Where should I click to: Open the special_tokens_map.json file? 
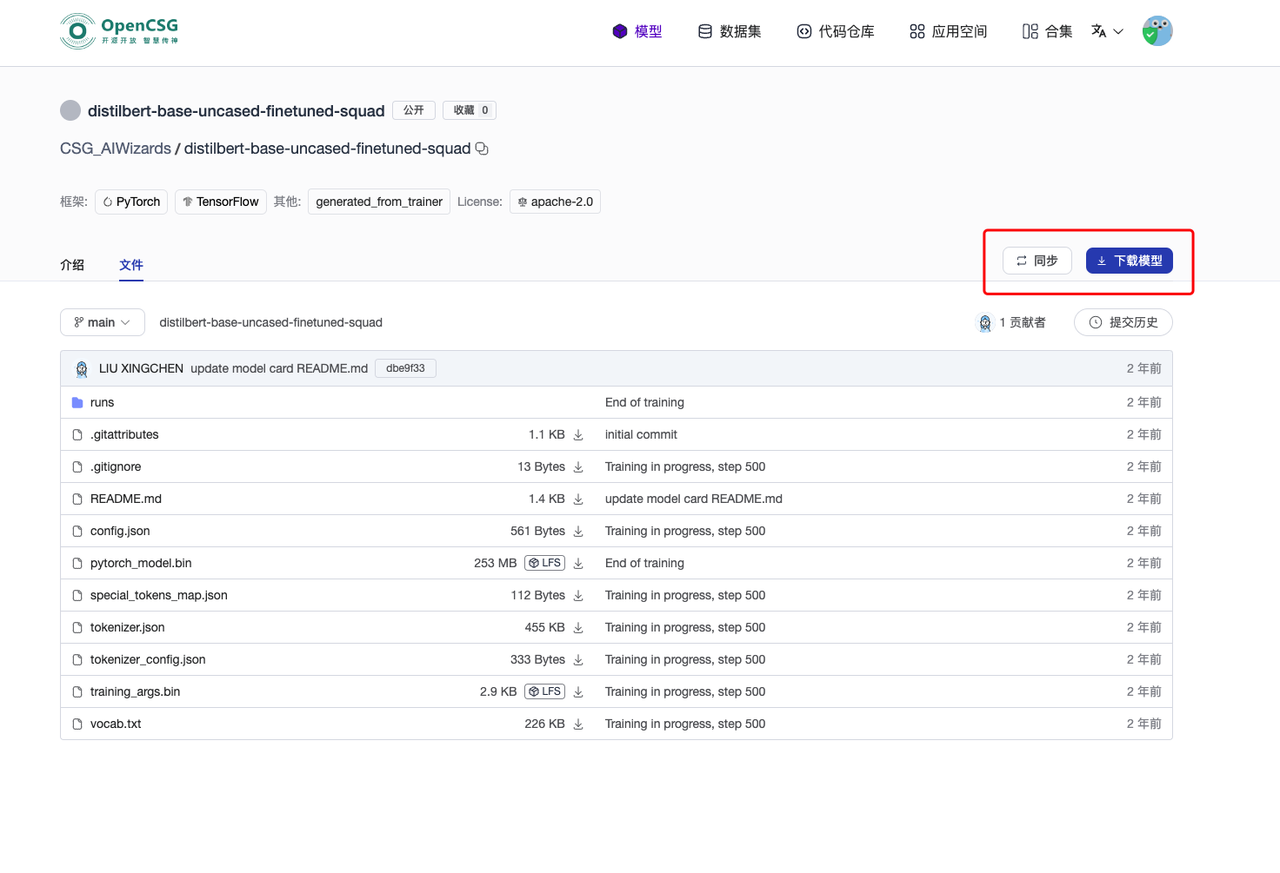pos(159,595)
